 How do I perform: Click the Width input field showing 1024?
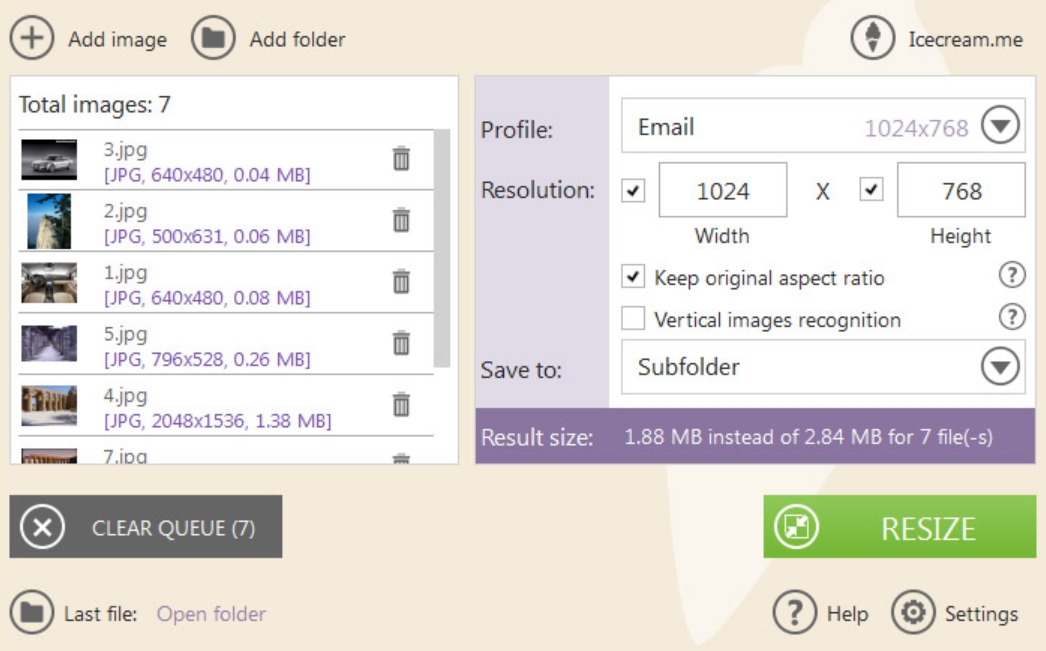tap(722, 190)
